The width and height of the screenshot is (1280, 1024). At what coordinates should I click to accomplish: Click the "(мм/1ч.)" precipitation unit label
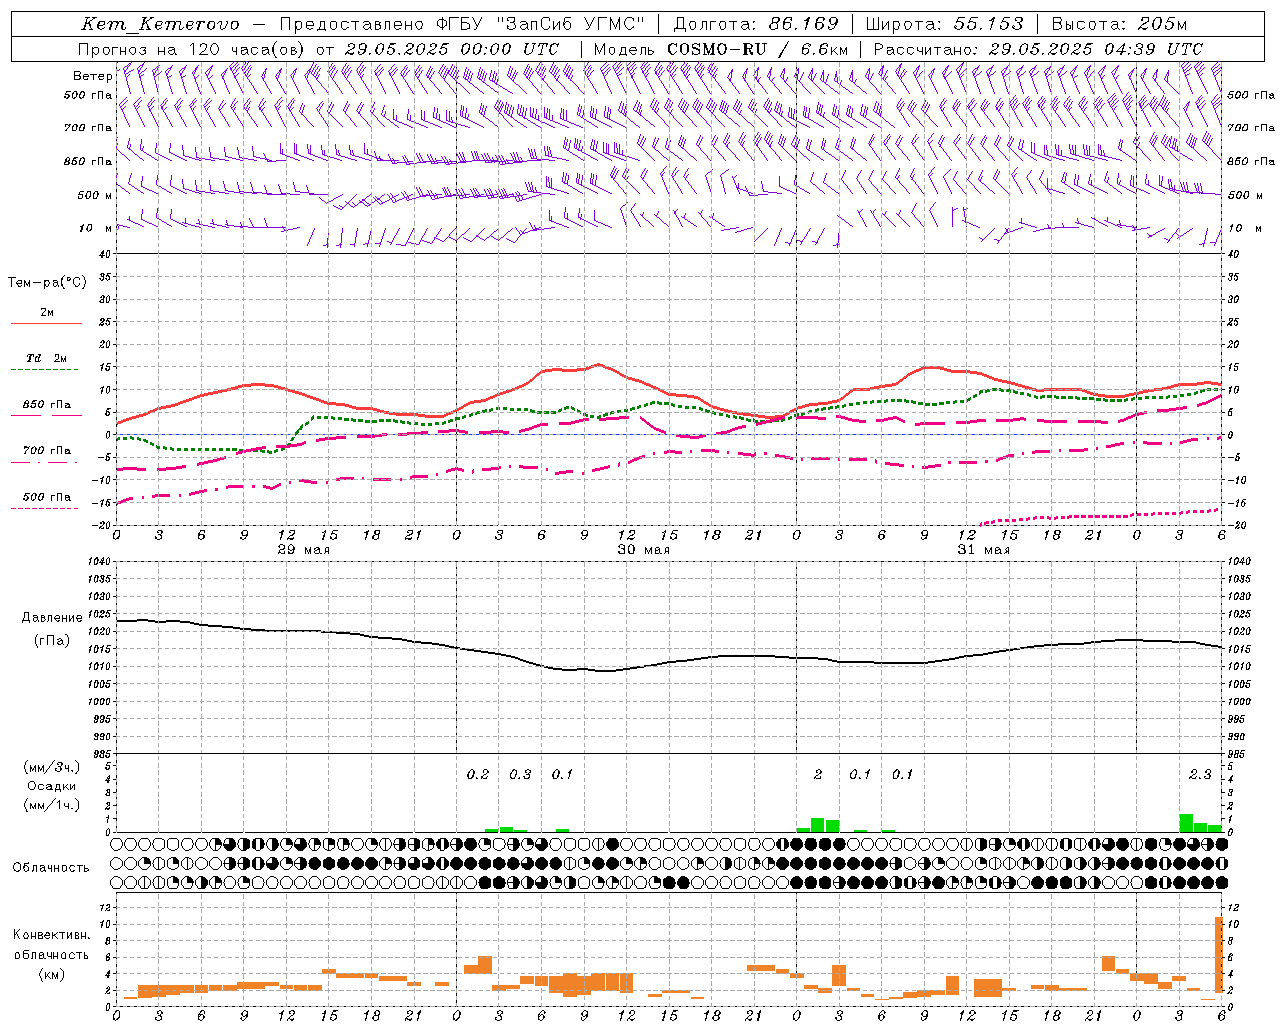(52, 804)
